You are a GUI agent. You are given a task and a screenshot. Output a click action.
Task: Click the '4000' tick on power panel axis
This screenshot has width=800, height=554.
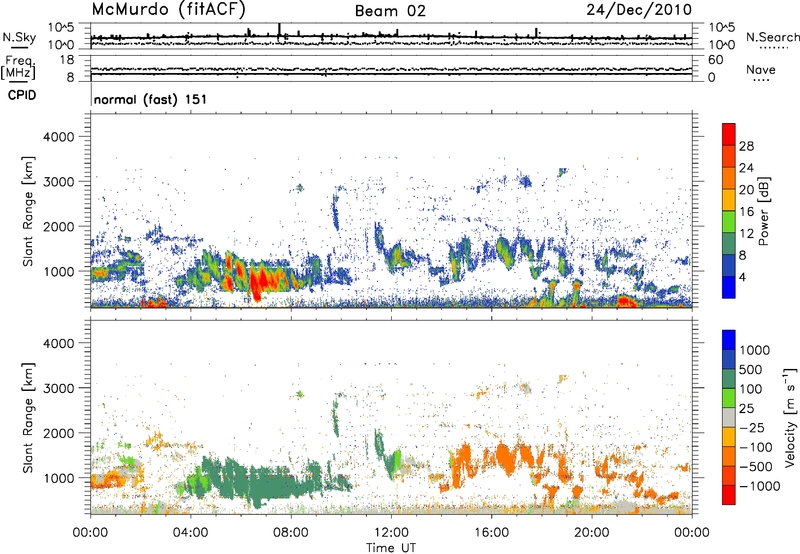(58, 137)
